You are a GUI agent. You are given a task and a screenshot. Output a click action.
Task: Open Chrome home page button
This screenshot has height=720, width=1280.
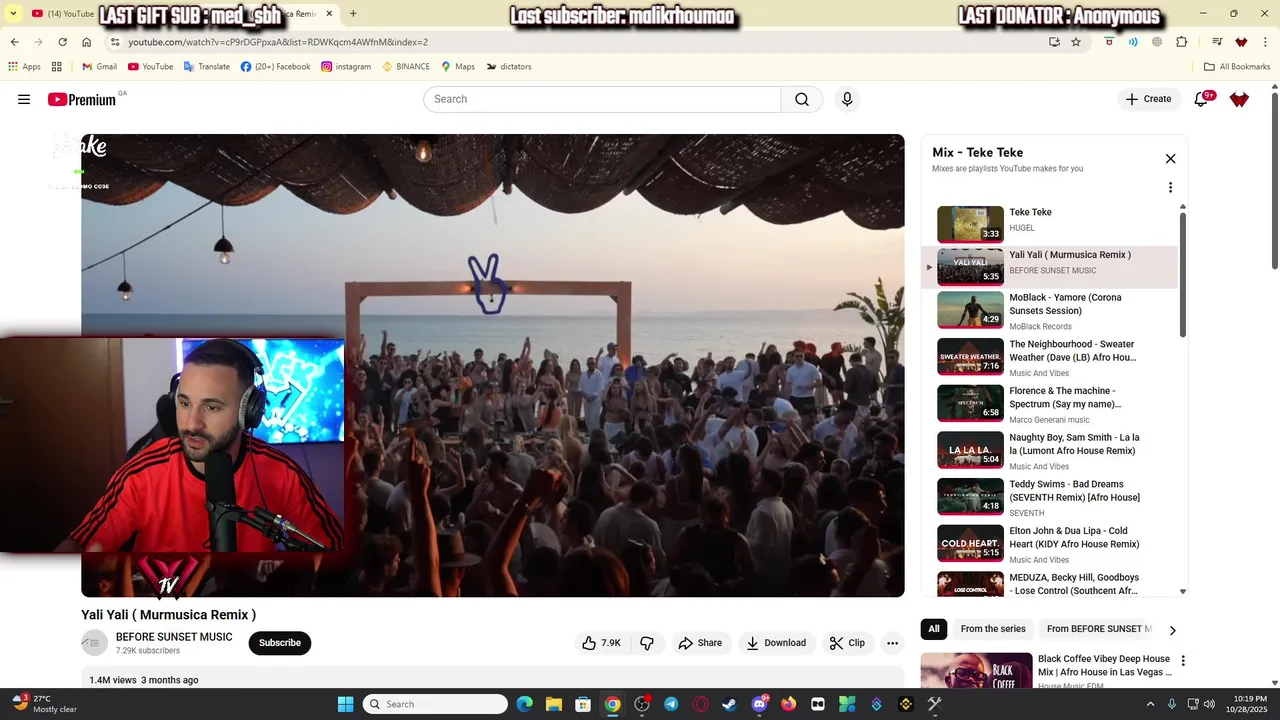[87, 42]
